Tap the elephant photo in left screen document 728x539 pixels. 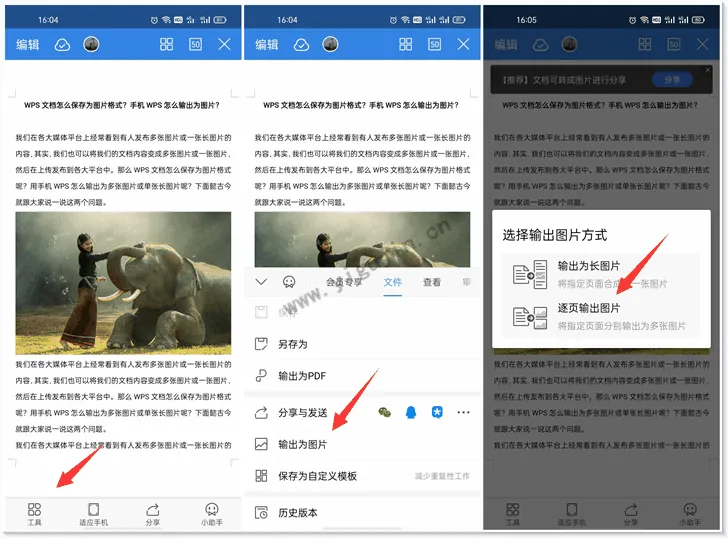[x=123, y=283]
